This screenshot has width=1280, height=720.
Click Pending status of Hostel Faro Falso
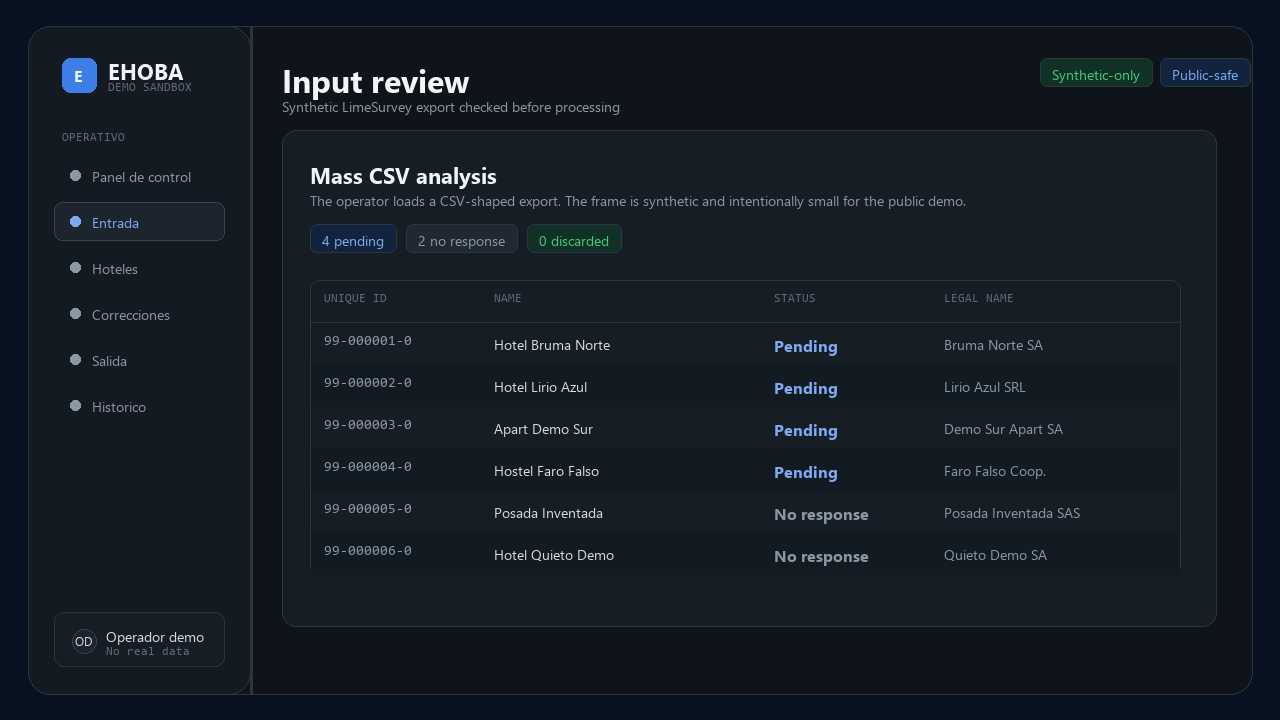pos(806,473)
